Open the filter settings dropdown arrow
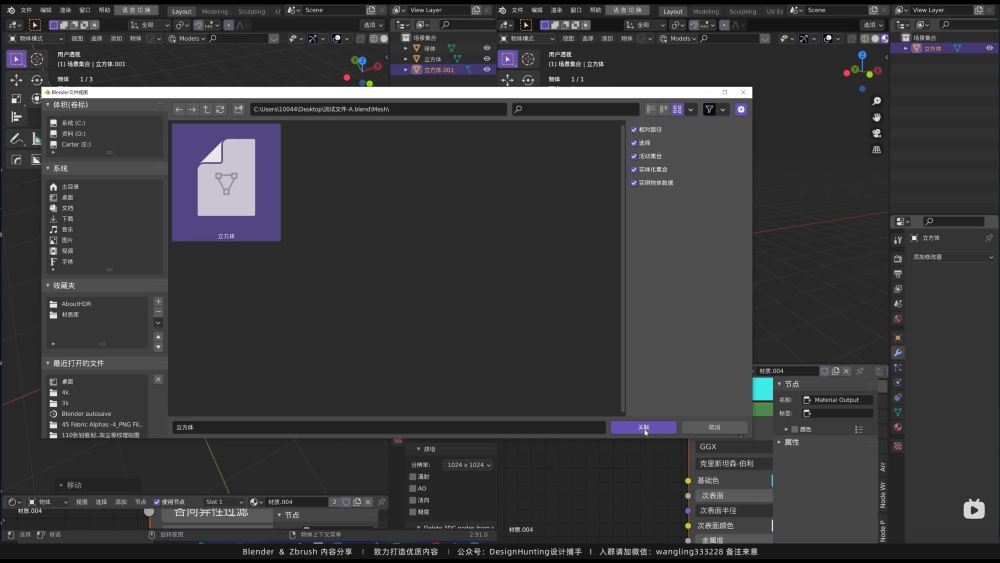The height and width of the screenshot is (563, 1000). click(x=723, y=110)
